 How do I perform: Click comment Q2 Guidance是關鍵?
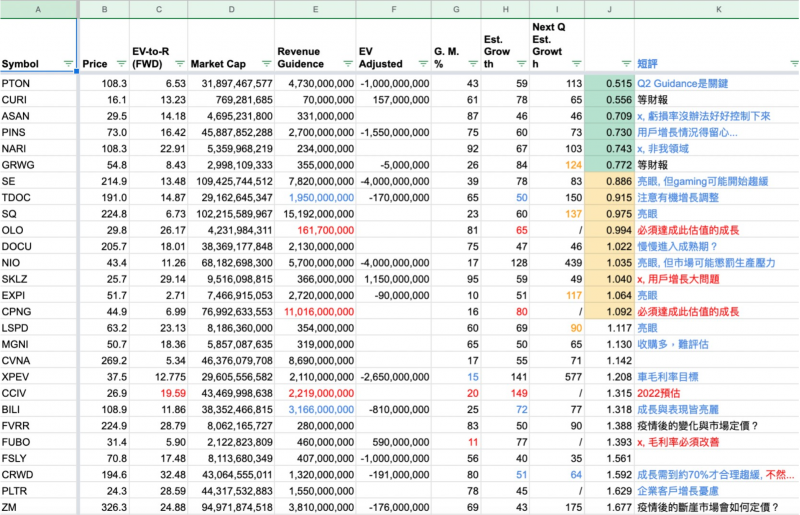coord(683,83)
